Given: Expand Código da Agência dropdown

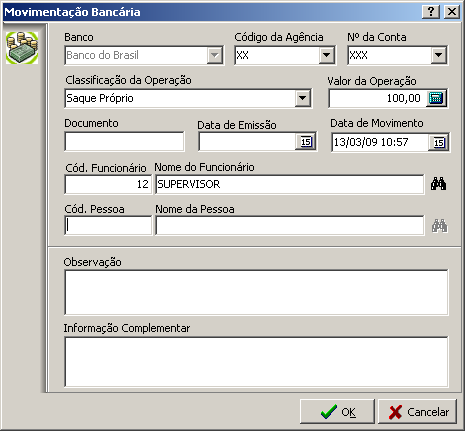Looking at the screenshot, I should coord(327,55).
